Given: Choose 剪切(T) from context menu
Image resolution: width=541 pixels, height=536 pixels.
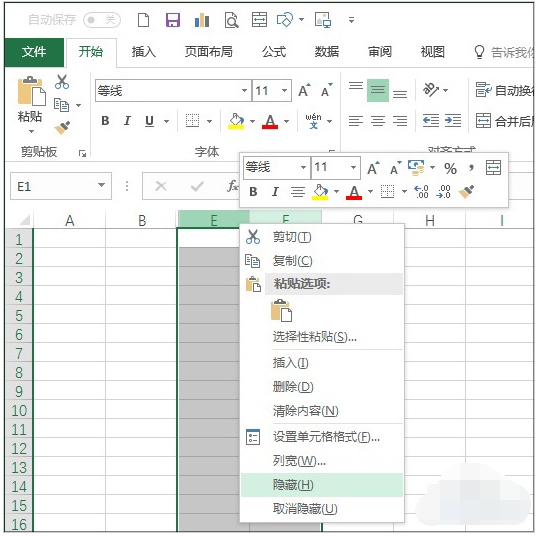Looking at the screenshot, I should 322,237.
